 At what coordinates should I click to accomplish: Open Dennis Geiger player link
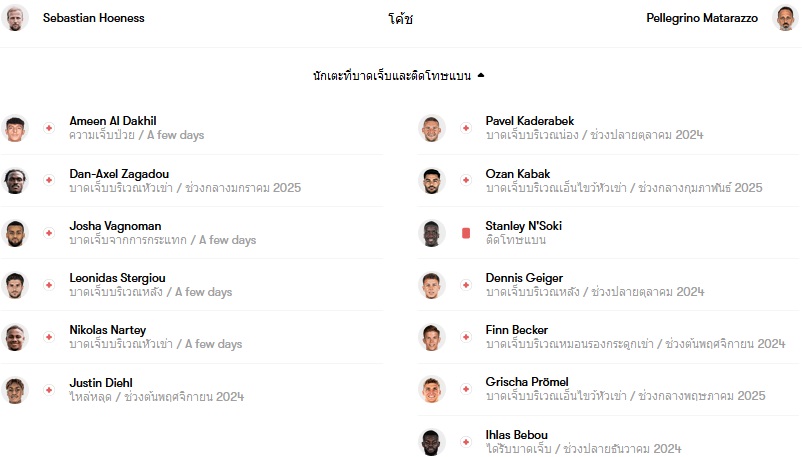tap(524, 278)
